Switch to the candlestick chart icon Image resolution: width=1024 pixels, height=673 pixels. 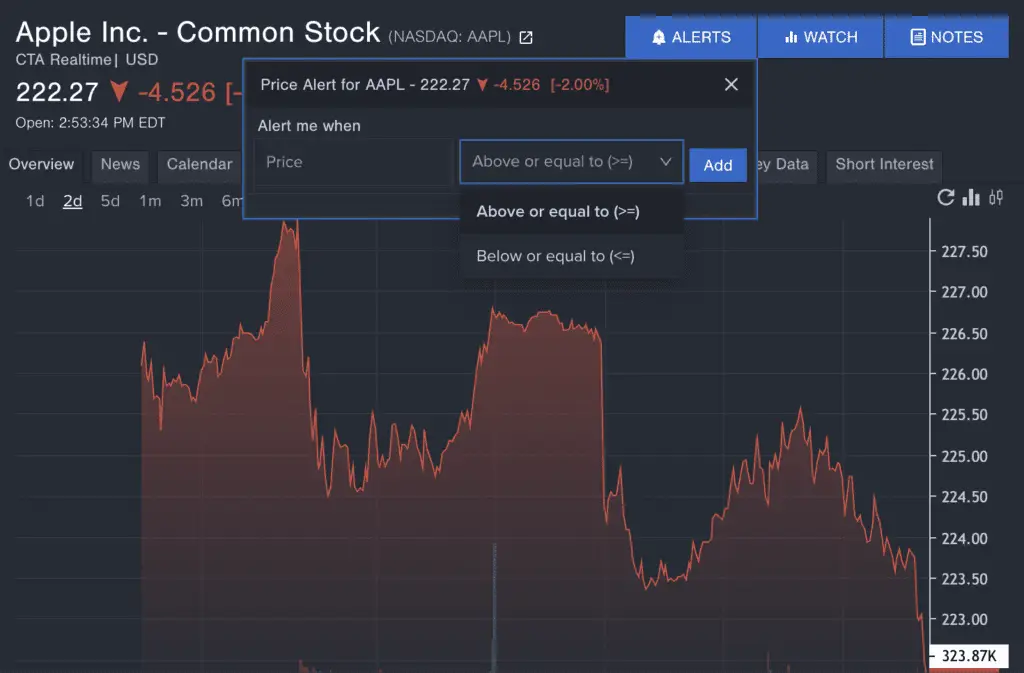point(996,197)
